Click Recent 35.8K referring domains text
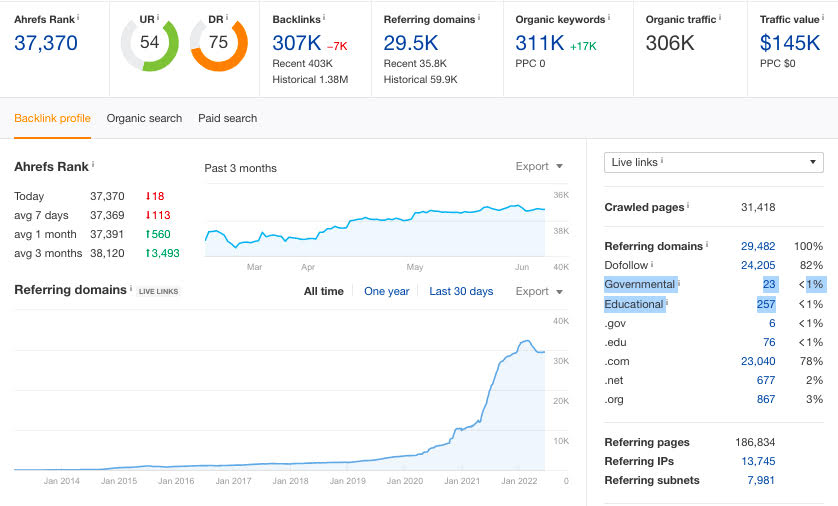 (415, 64)
